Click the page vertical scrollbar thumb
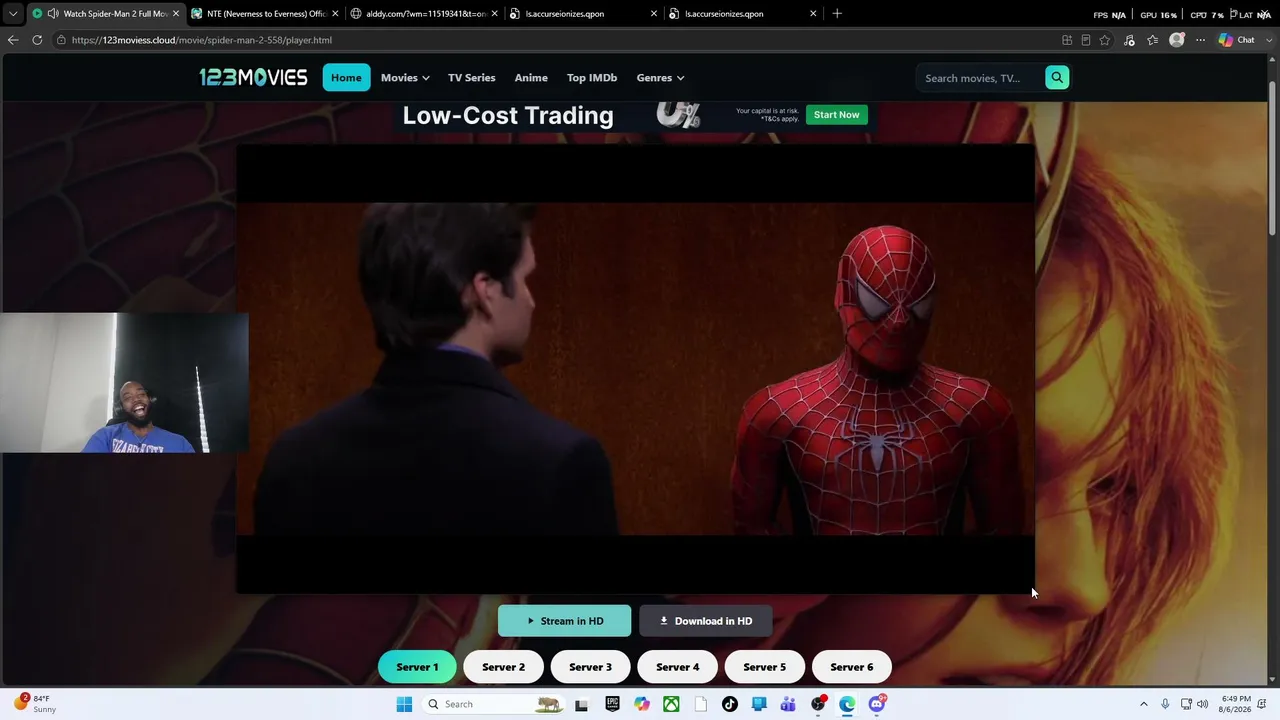 1273,160
